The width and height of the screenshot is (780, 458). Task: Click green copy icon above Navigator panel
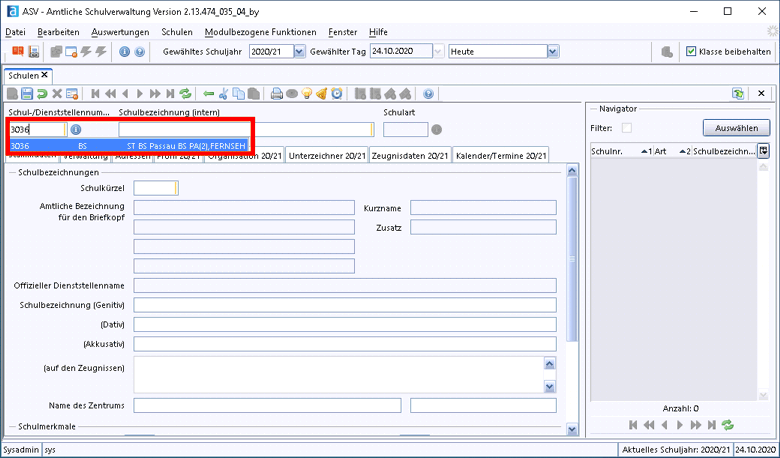738,93
